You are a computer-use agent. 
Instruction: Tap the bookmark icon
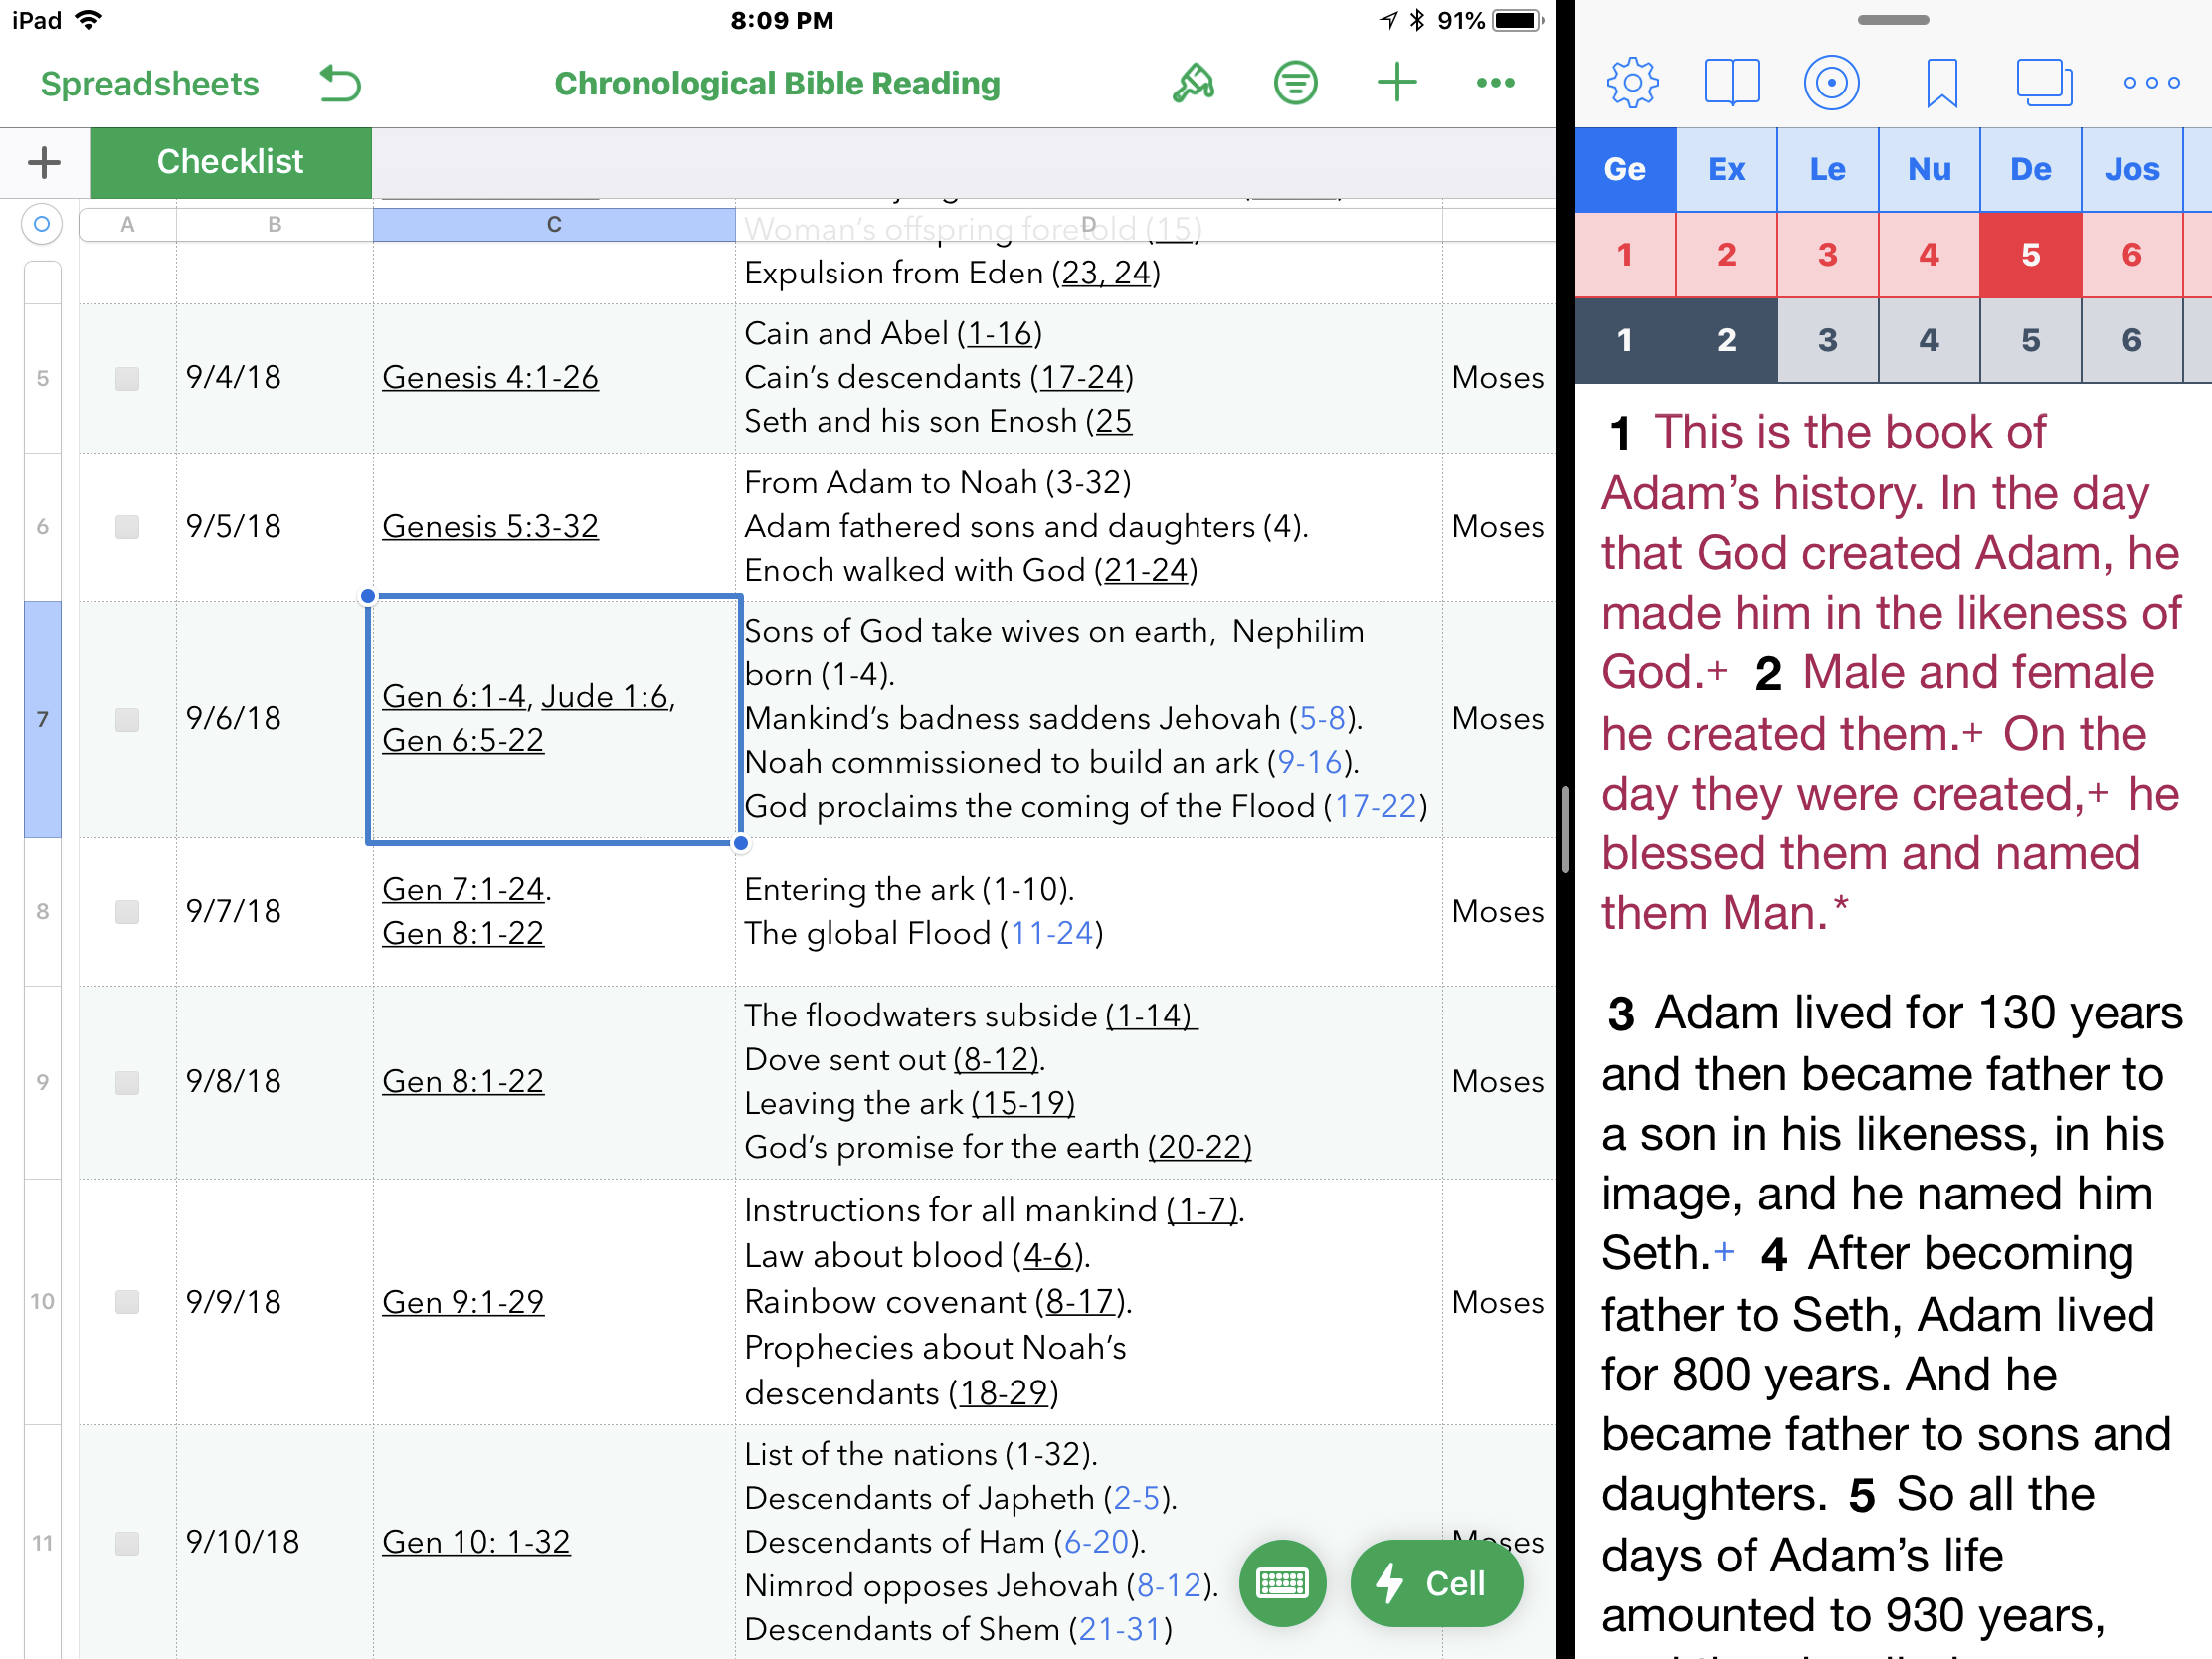[x=1941, y=83]
